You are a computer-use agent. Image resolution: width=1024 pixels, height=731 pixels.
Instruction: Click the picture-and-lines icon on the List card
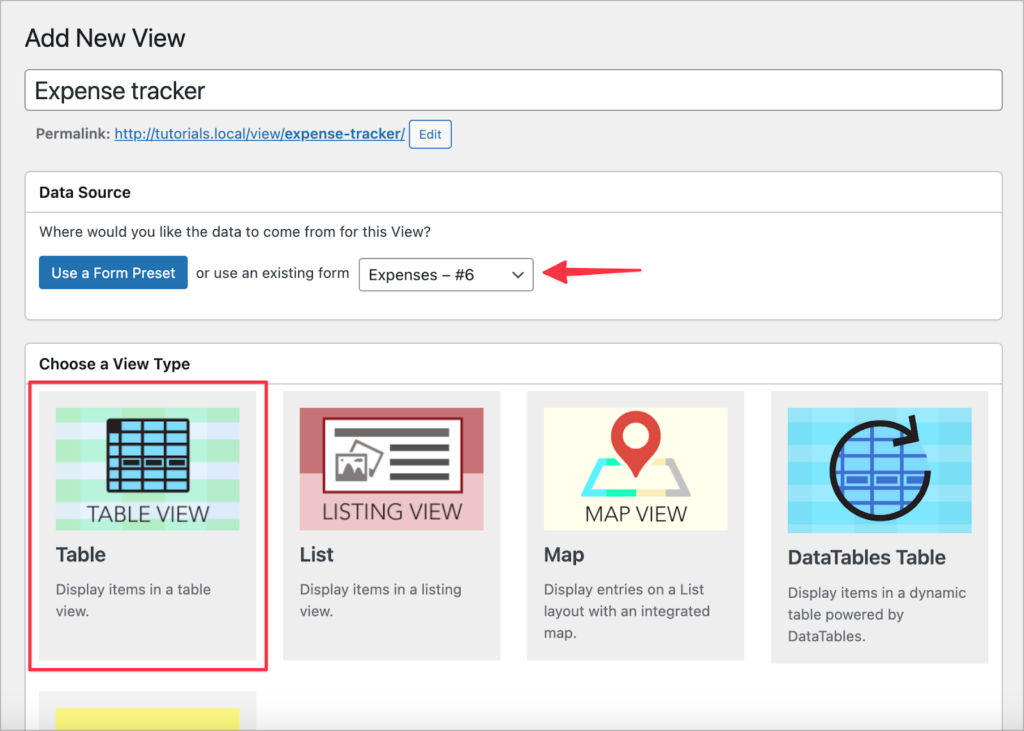coord(391,460)
